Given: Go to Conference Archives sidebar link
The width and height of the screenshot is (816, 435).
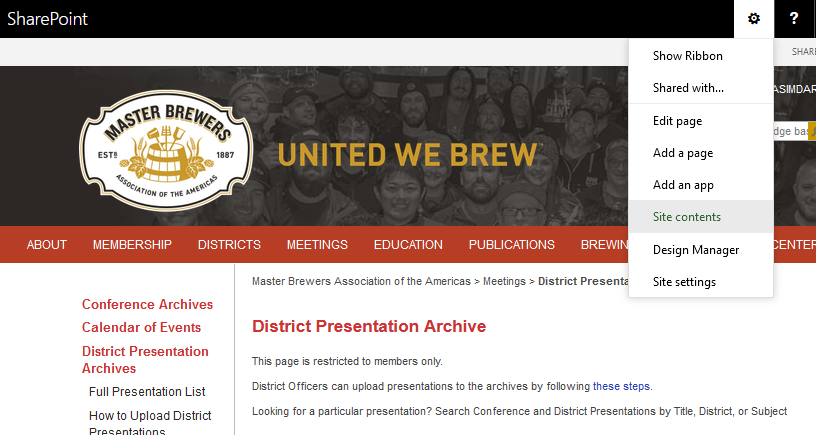Looking at the screenshot, I should coord(147,304).
